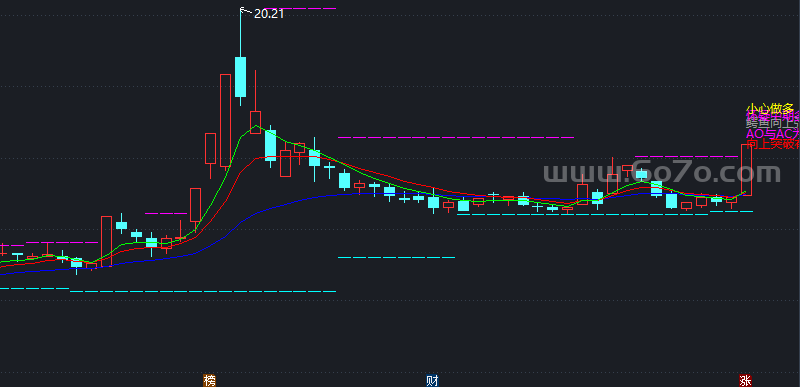Click the 榜 marker icon on the time axis
The height and width of the screenshot is (387, 800).
(x=210, y=380)
